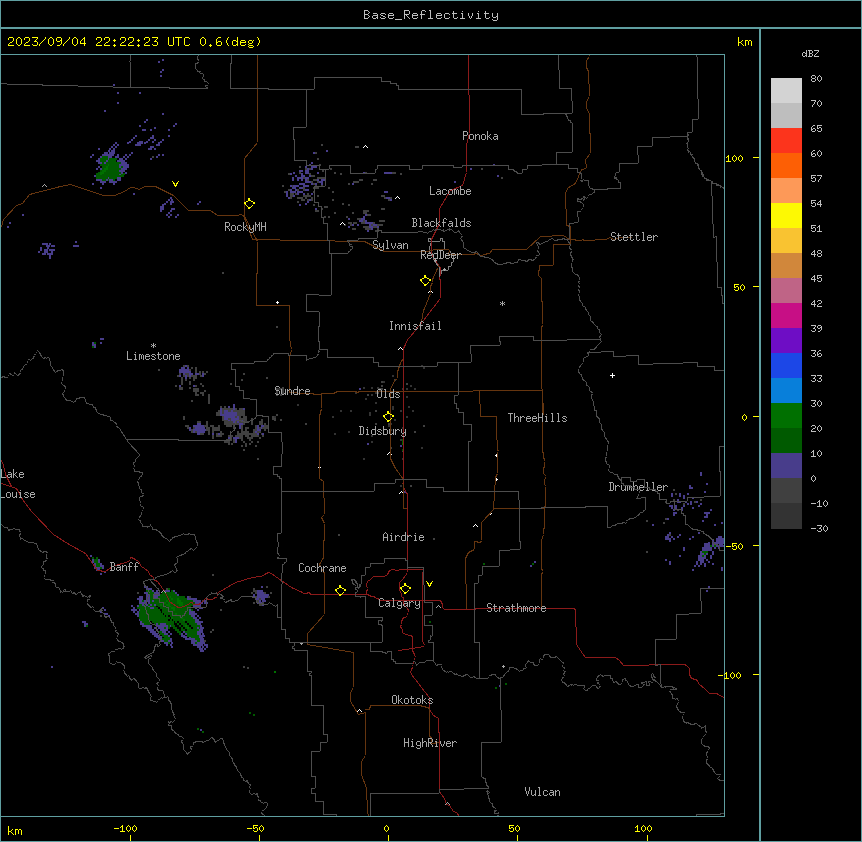Click the km unit label at bottom left
This screenshot has width=862, height=842.
coord(15,830)
